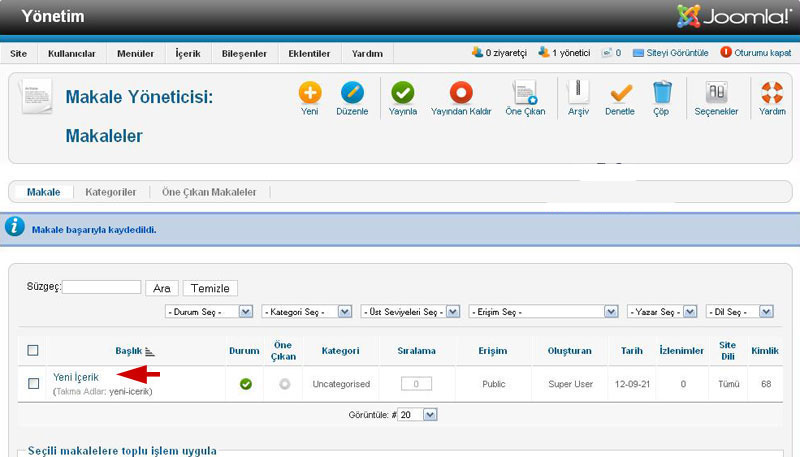Sort by Site Dili column header
Viewport: 800px width, 457px height.
[728, 351]
